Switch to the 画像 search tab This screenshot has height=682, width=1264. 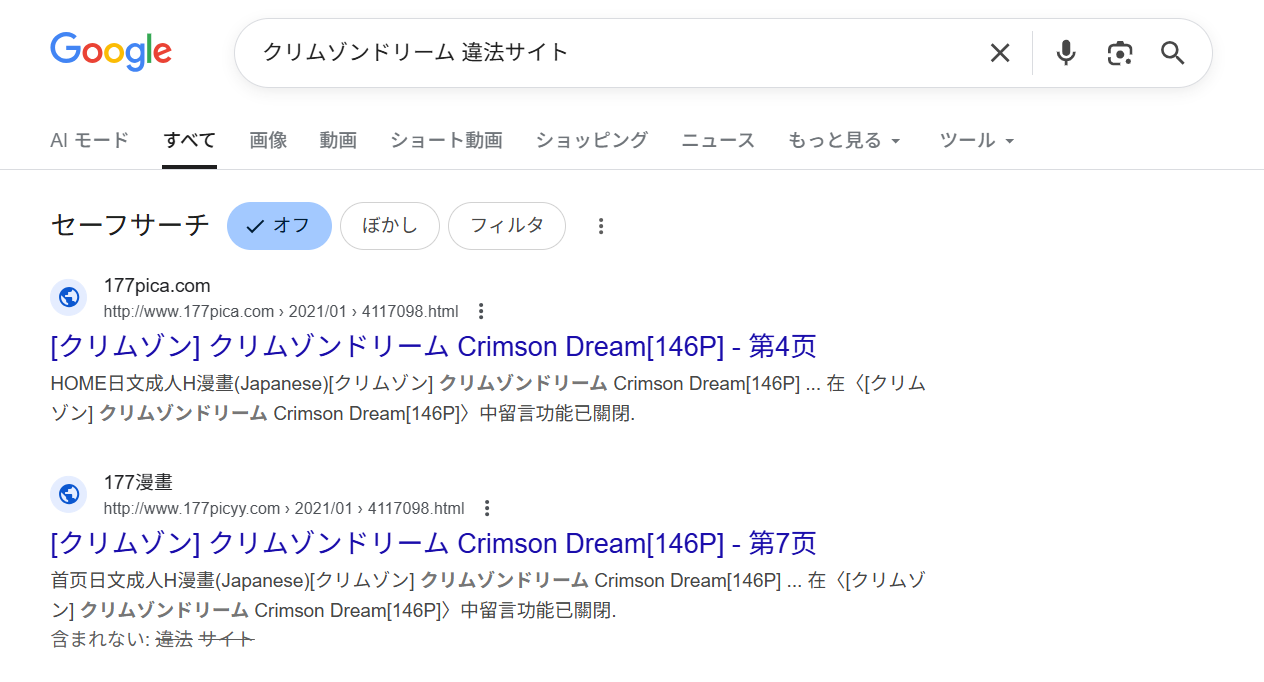point(268,140)
